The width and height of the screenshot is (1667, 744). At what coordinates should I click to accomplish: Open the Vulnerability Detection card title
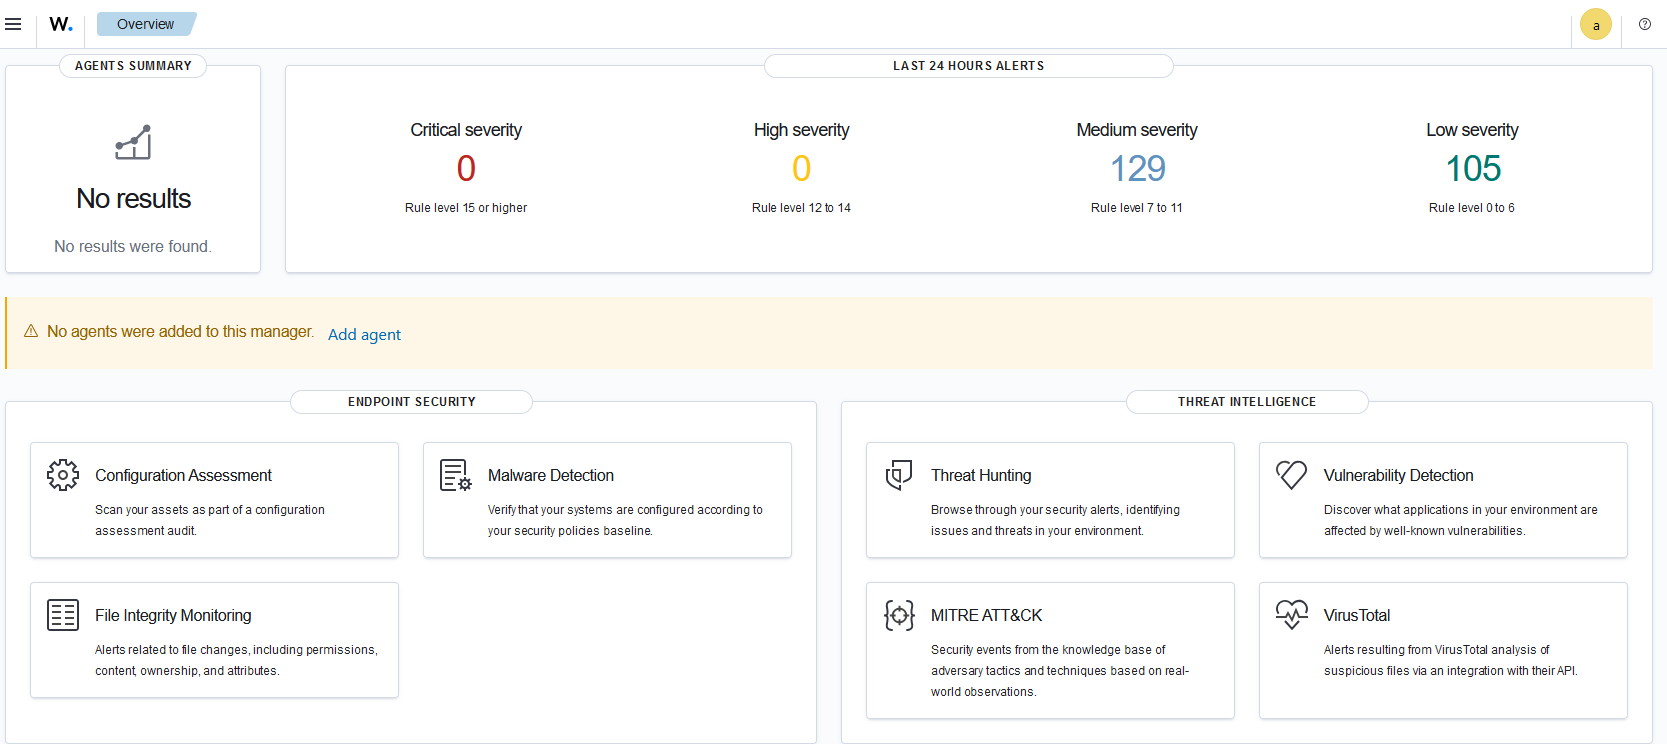1399,475
